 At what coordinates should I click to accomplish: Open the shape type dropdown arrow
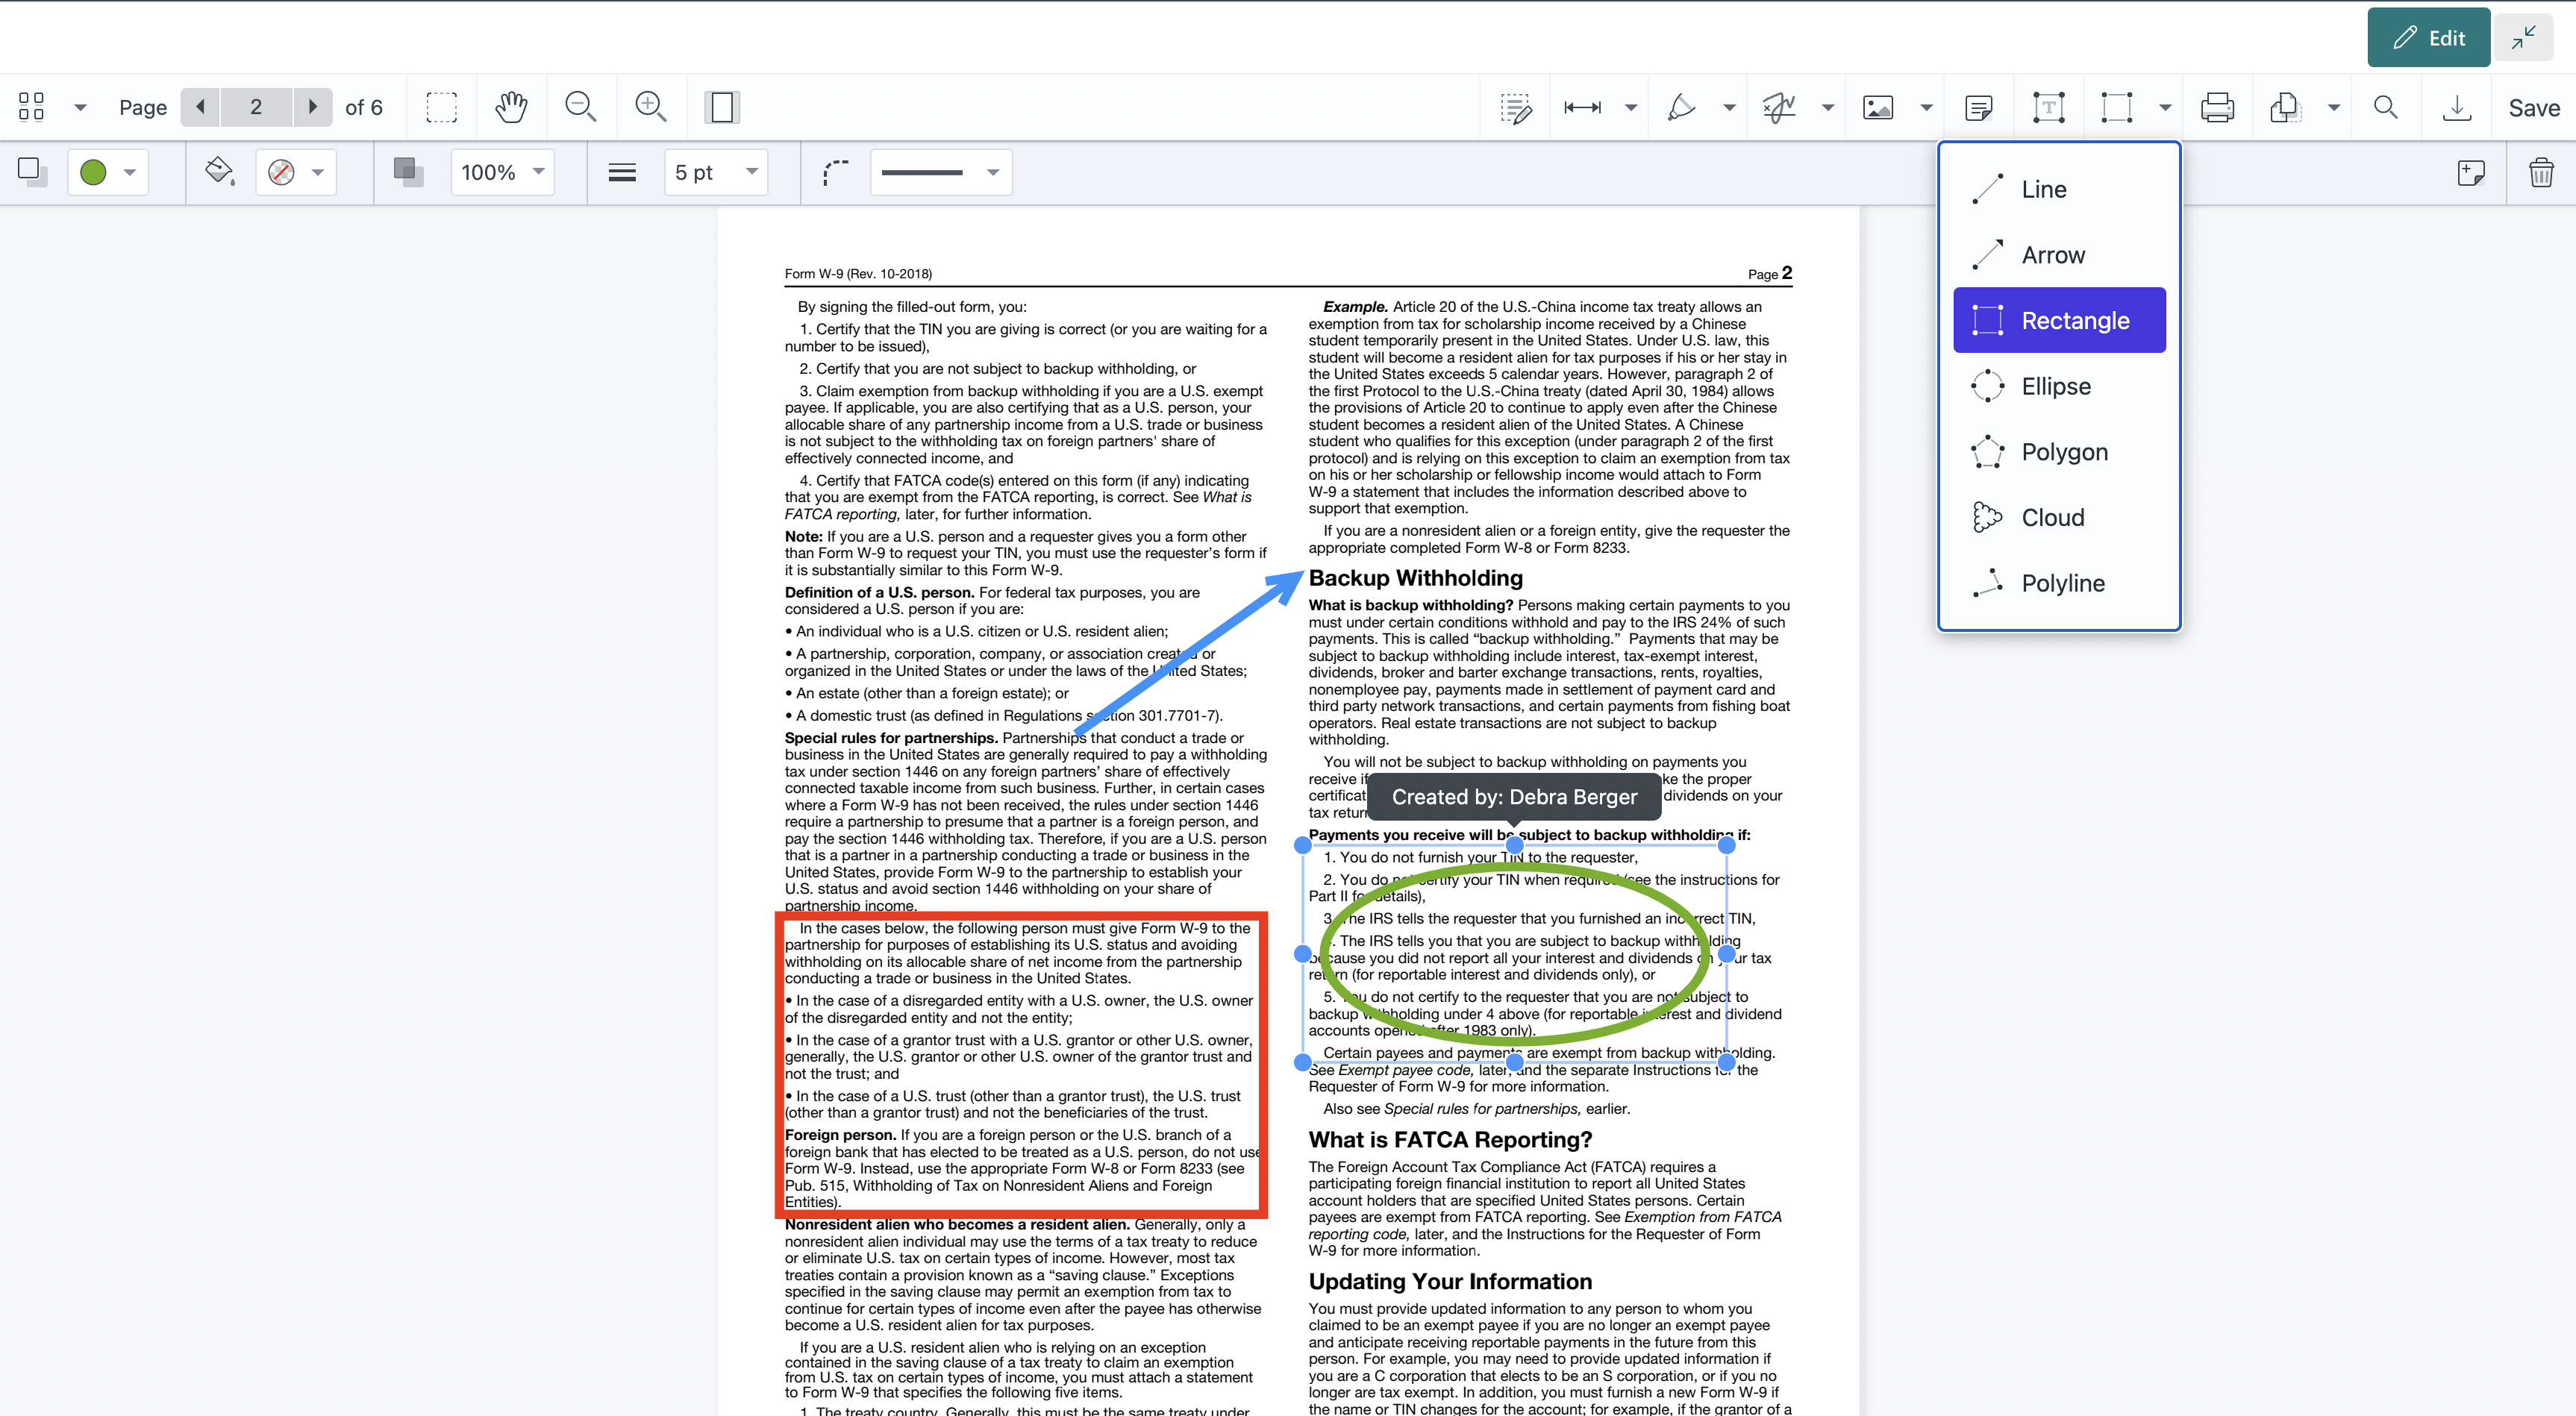2165,107
